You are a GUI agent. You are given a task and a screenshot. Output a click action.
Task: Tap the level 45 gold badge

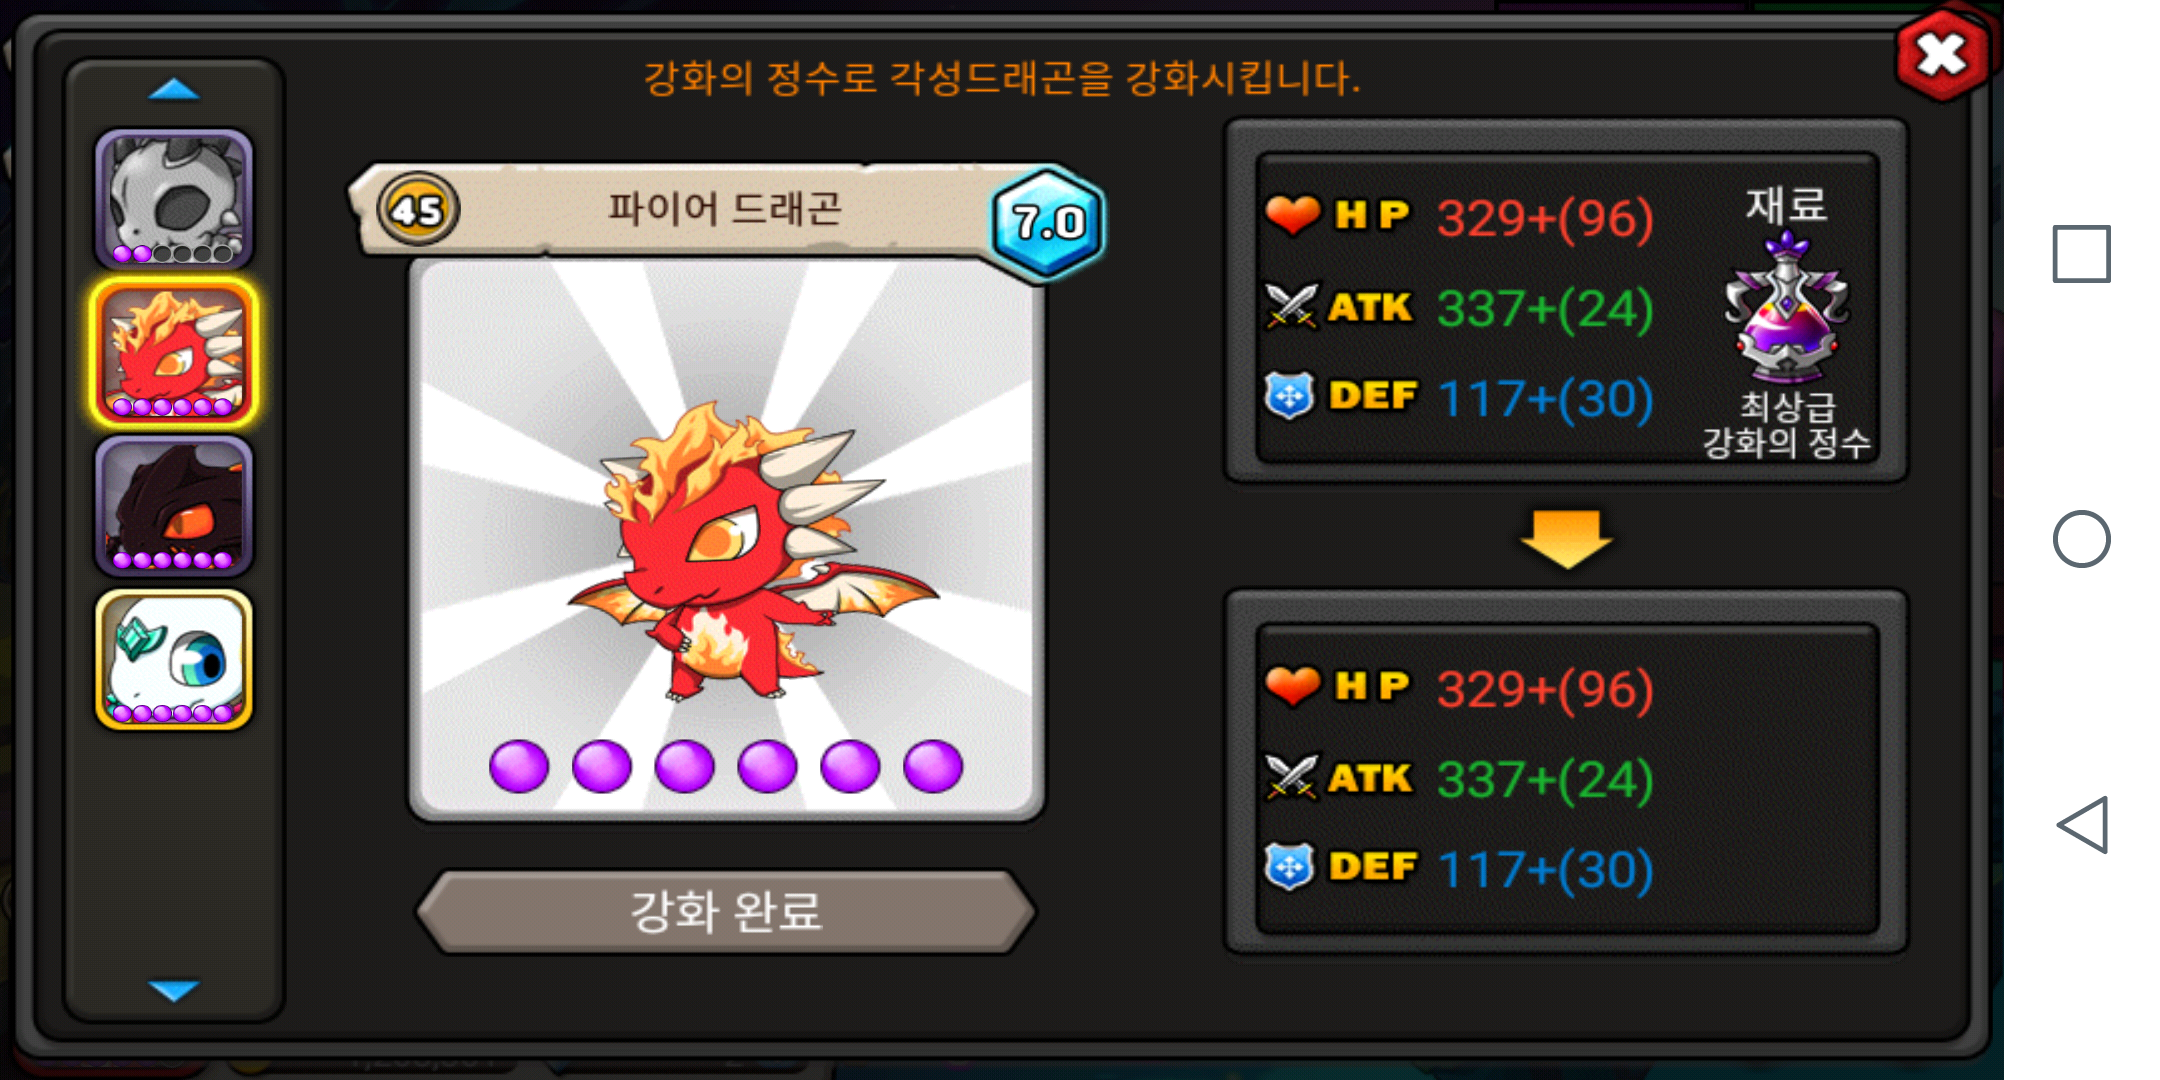(417, 210)
